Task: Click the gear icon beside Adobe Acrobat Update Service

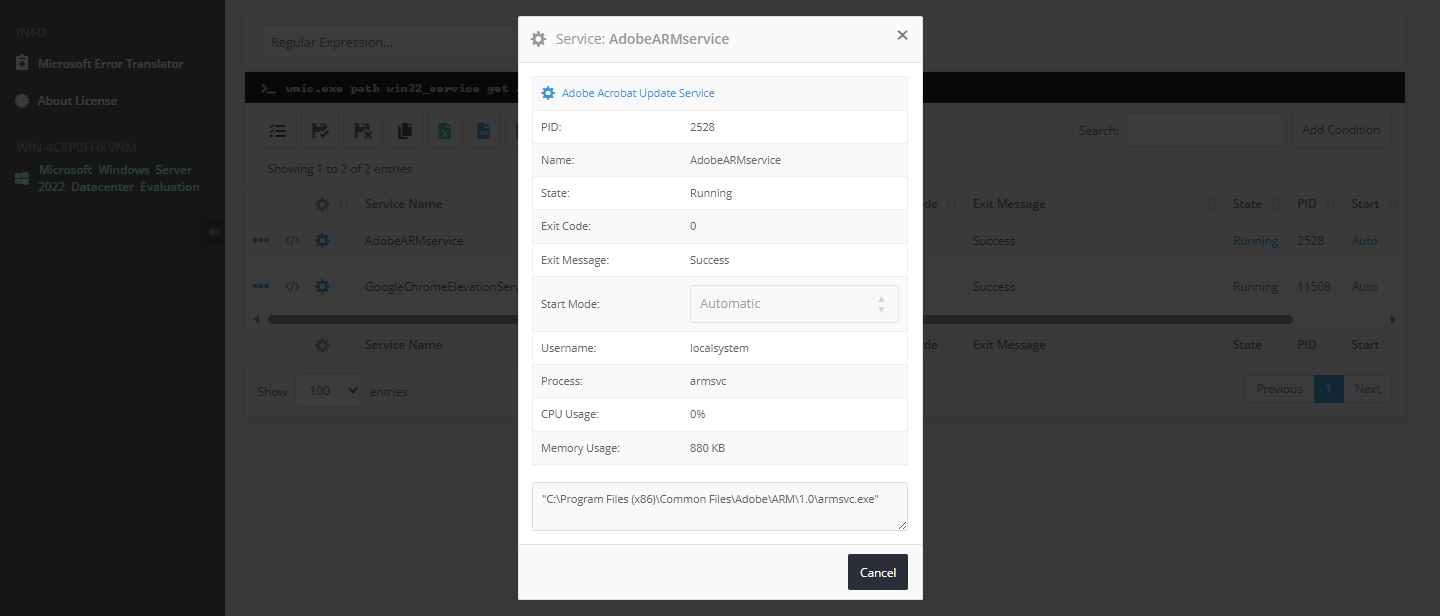Action: click(x=548, y=93)
